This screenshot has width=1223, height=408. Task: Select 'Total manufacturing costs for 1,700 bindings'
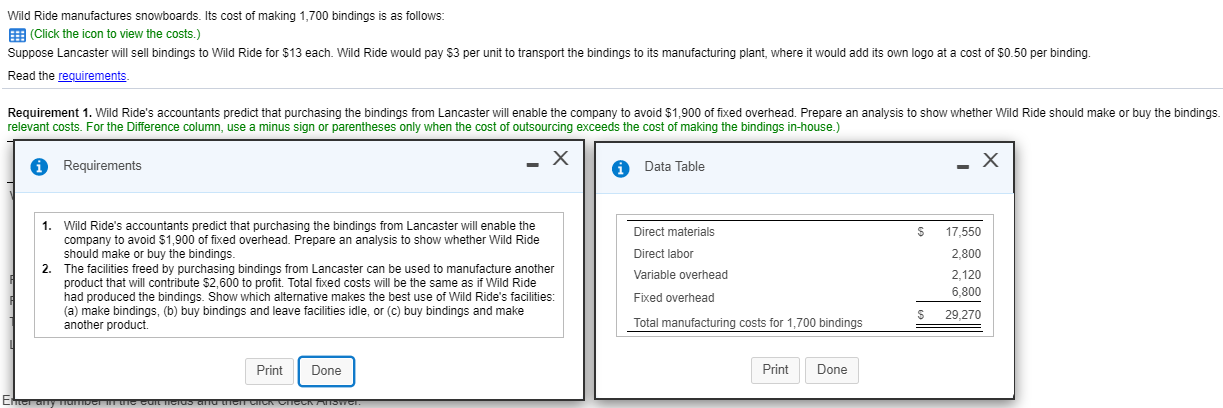(x=748, y=323)
